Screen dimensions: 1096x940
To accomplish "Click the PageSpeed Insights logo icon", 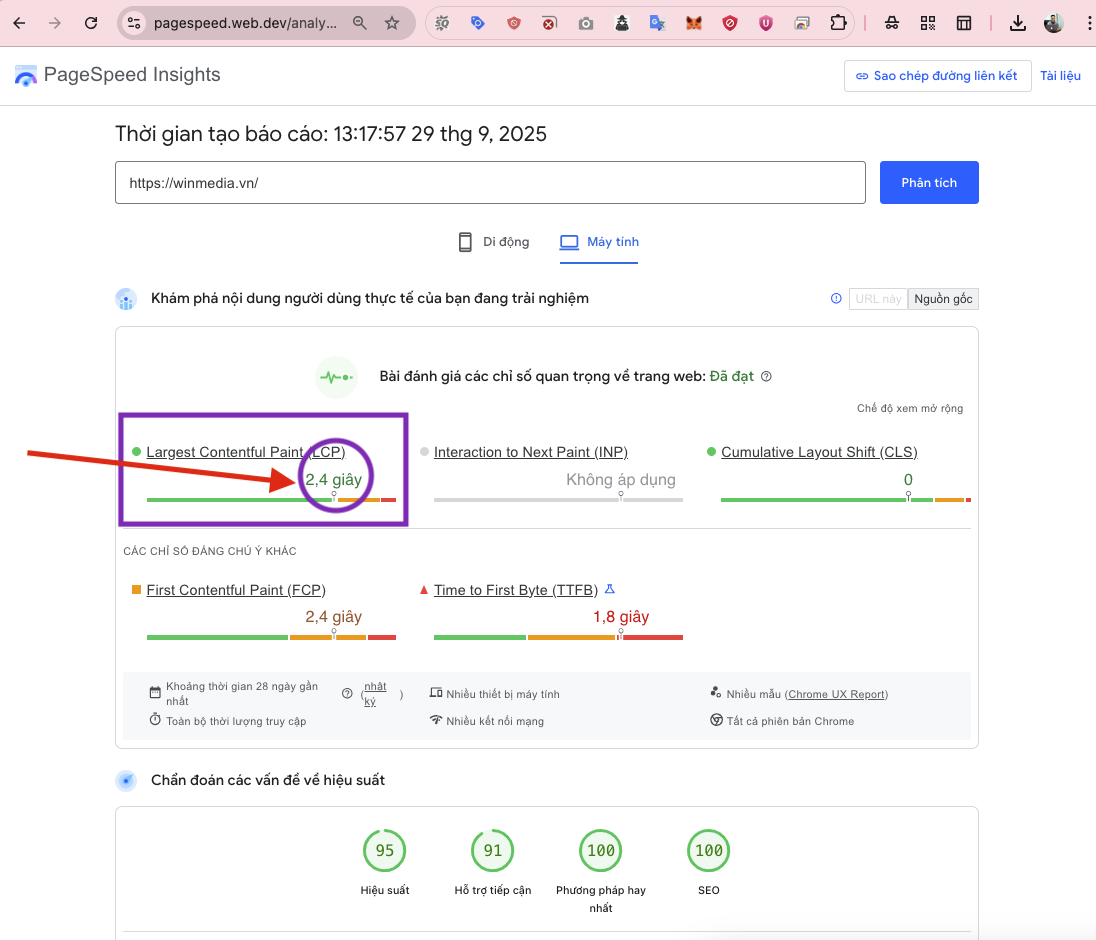I will click(x=26, y=76).
